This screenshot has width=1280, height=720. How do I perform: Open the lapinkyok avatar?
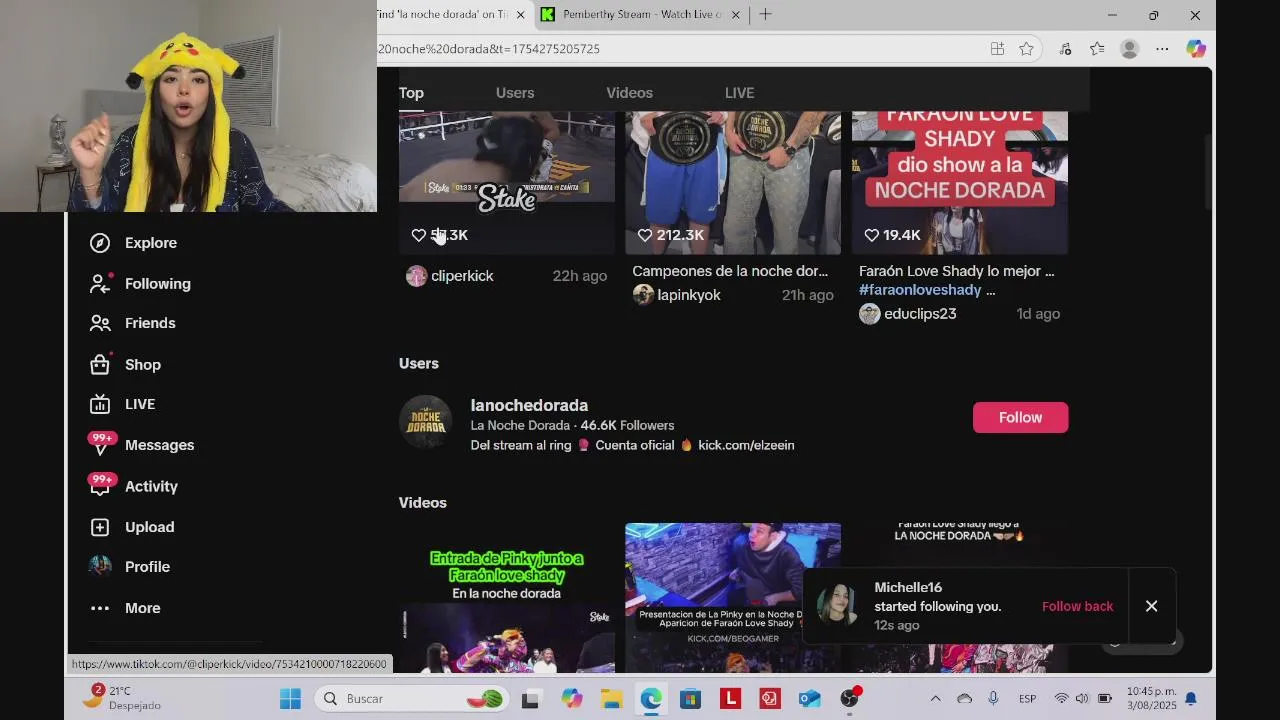tap(643, 295)
